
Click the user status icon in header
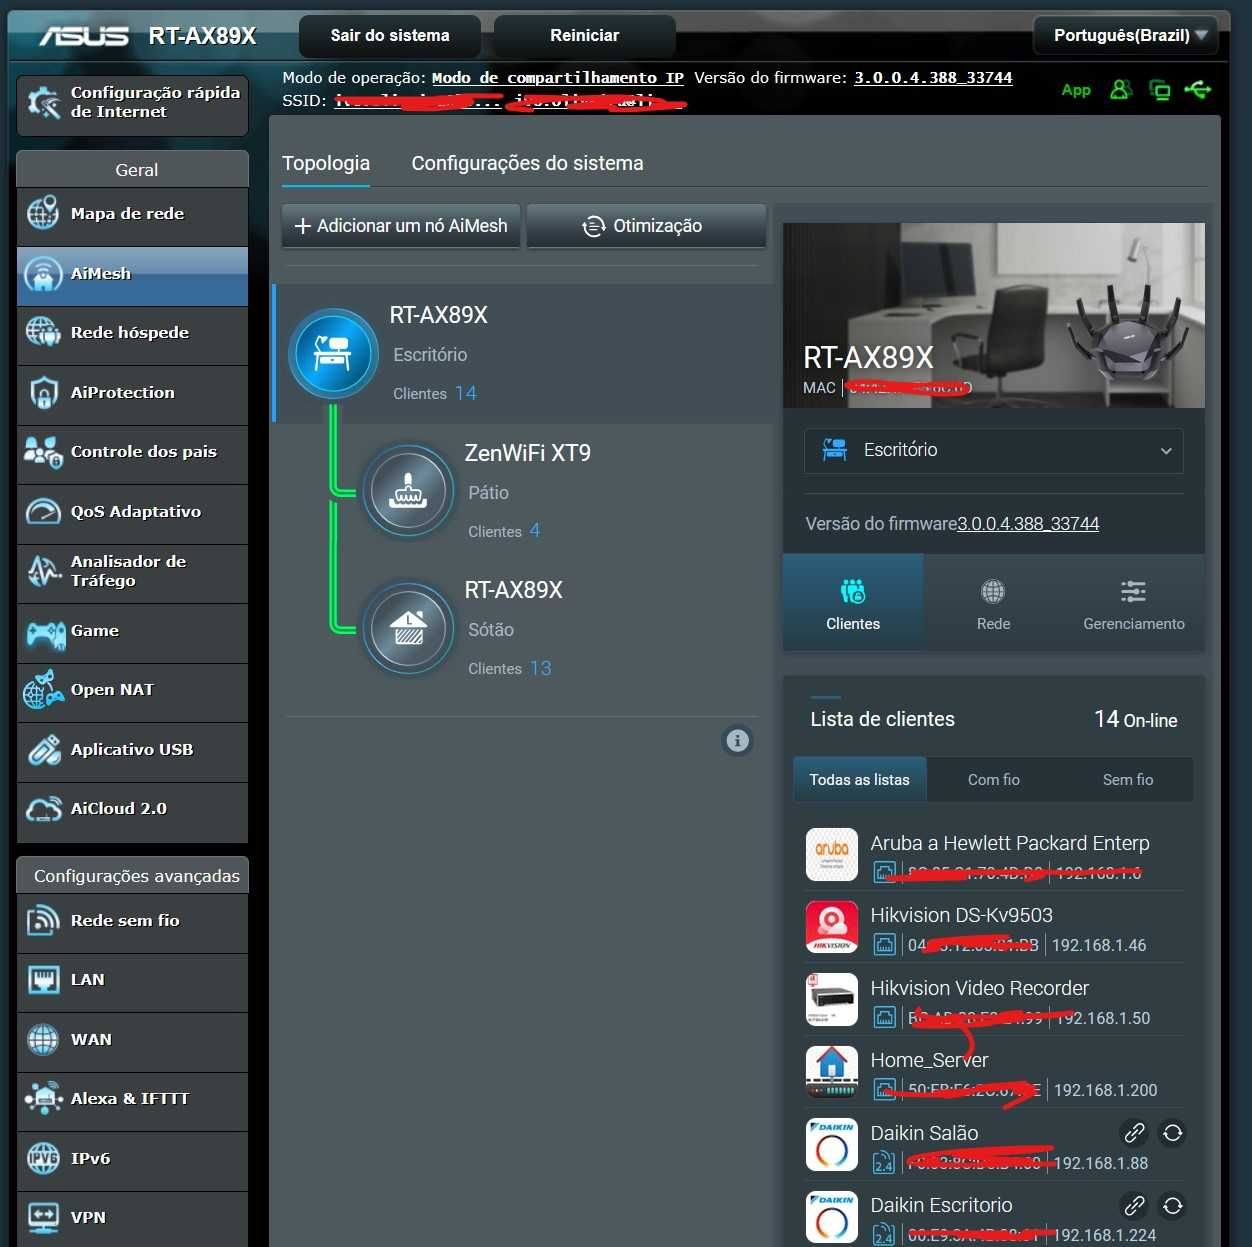(1121, 90)
